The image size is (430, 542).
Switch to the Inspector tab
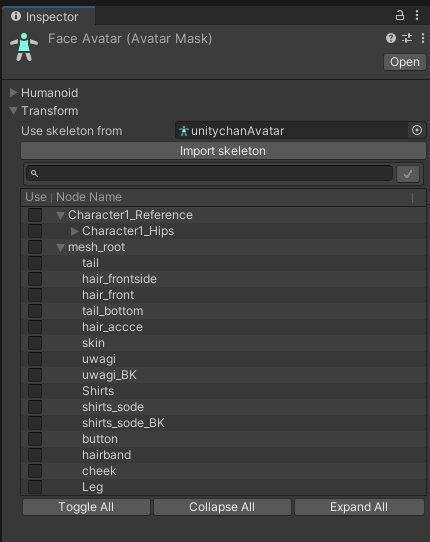click(x=48, y=16)
